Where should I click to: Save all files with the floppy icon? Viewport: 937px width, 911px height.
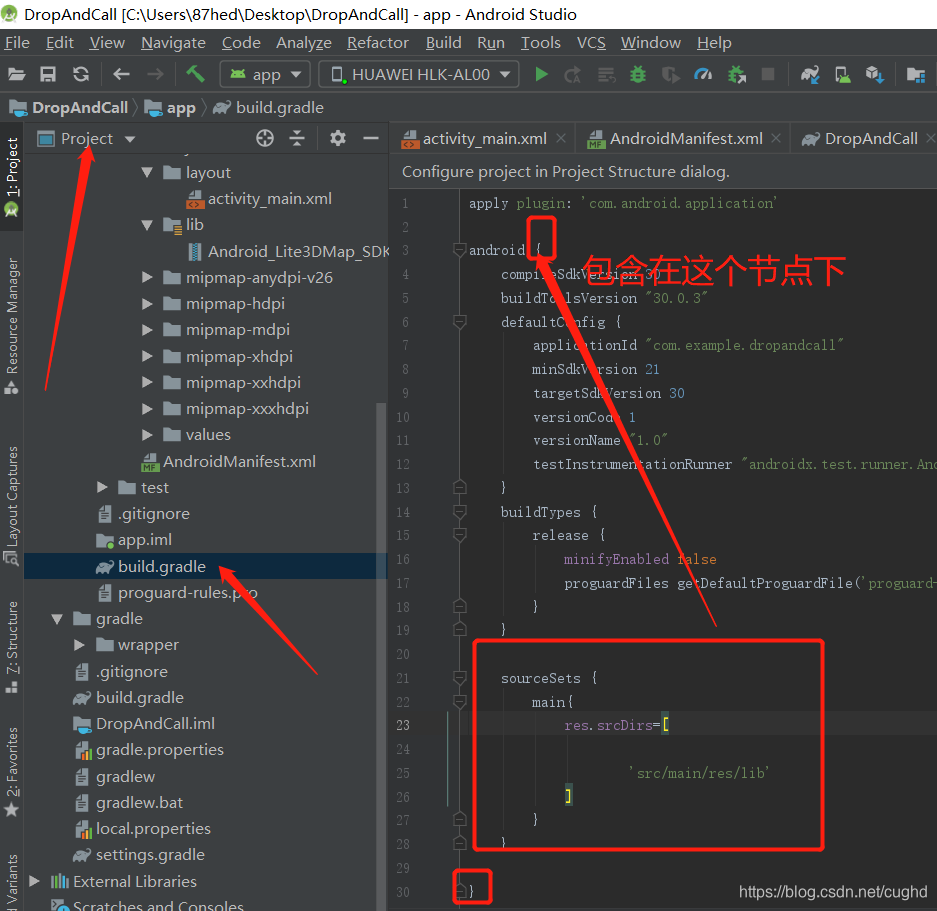point(48,74)
